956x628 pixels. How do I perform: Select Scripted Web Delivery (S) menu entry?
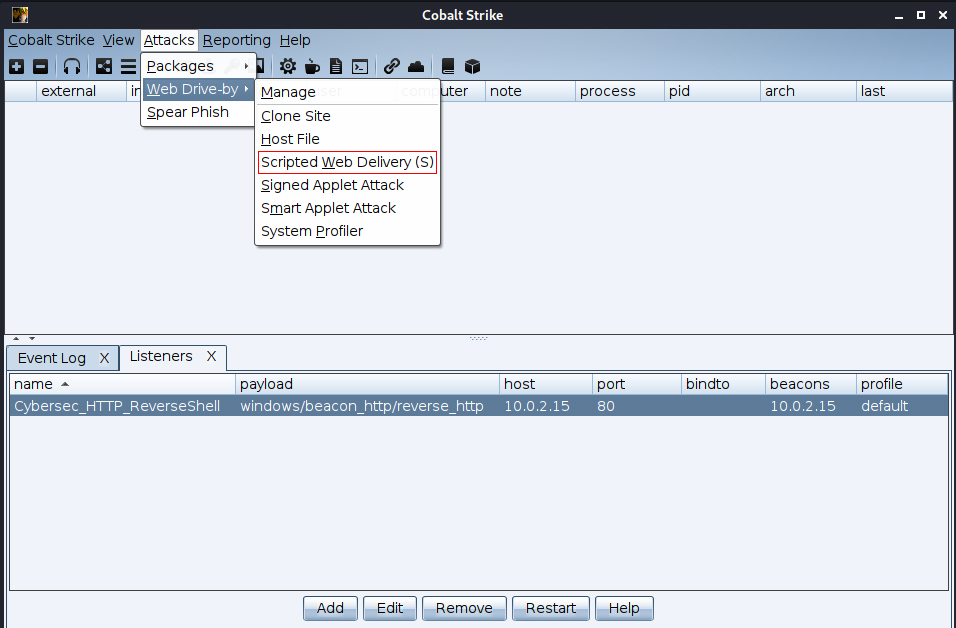(x=347, y=162)
